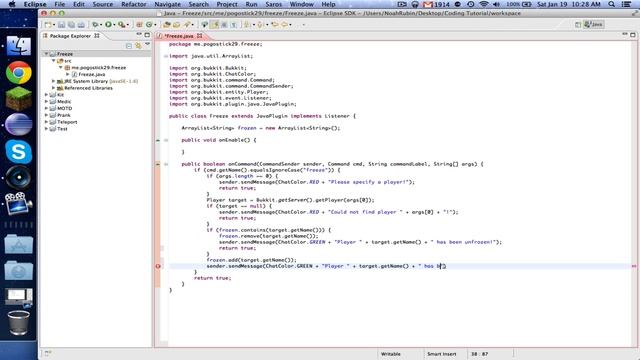The height and width of the screenshot is (360, 640).
Task: Collapse the me.pogostick29.freeze package
Action: point(60,68)
